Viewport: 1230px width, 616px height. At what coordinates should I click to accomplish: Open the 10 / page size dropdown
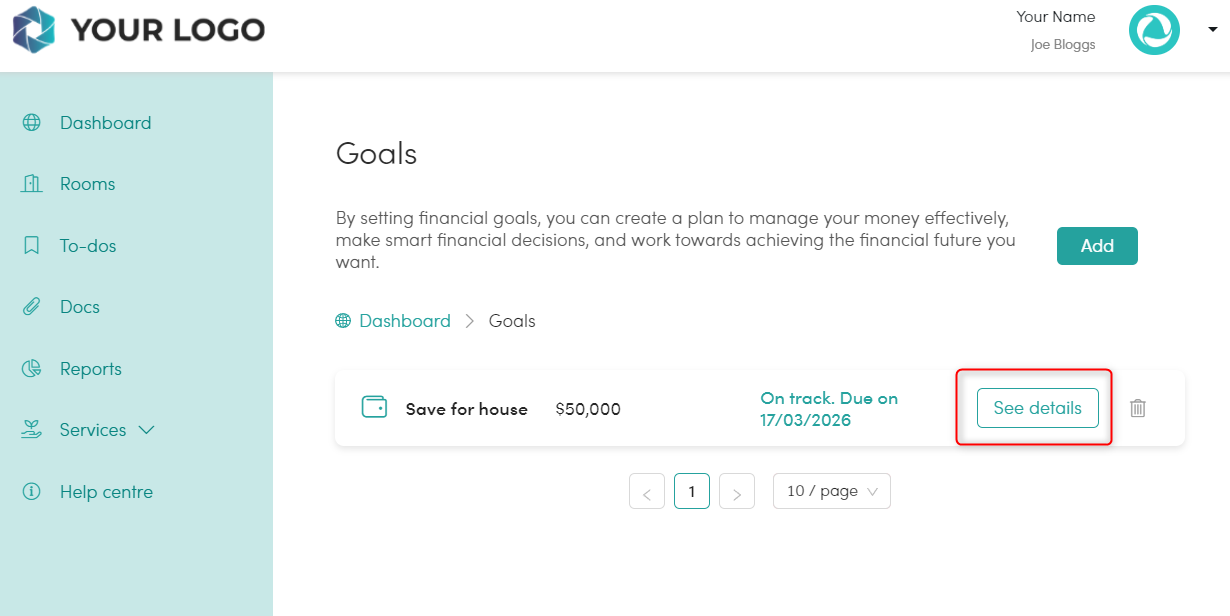click(832, 491)
